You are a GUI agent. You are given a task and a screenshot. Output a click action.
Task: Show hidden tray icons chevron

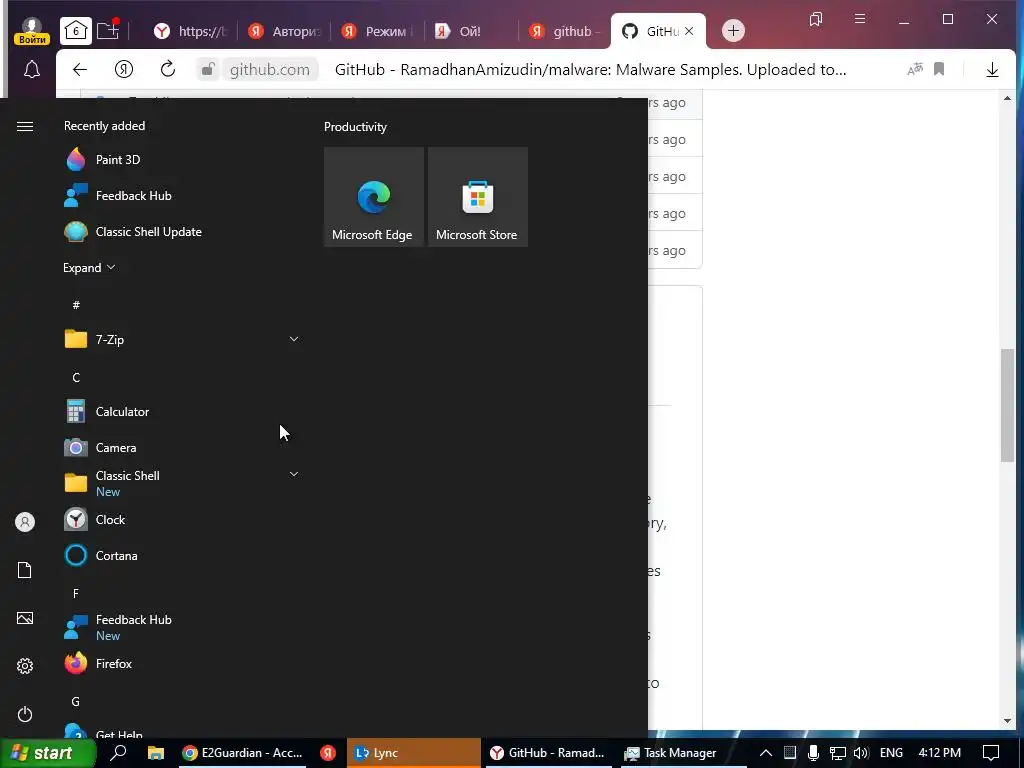pos(766,753)
